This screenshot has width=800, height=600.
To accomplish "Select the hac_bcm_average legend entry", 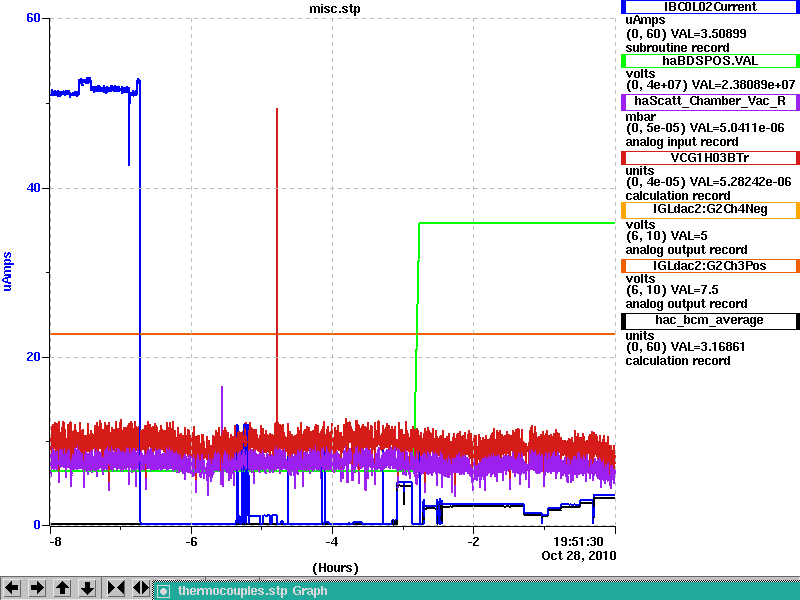I will (710, 320).
